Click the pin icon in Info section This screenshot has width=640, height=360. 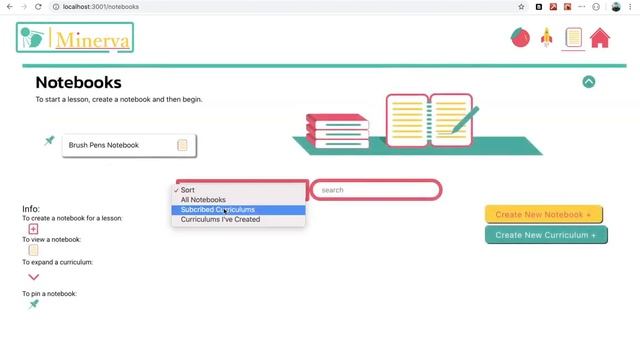(34, 304)
